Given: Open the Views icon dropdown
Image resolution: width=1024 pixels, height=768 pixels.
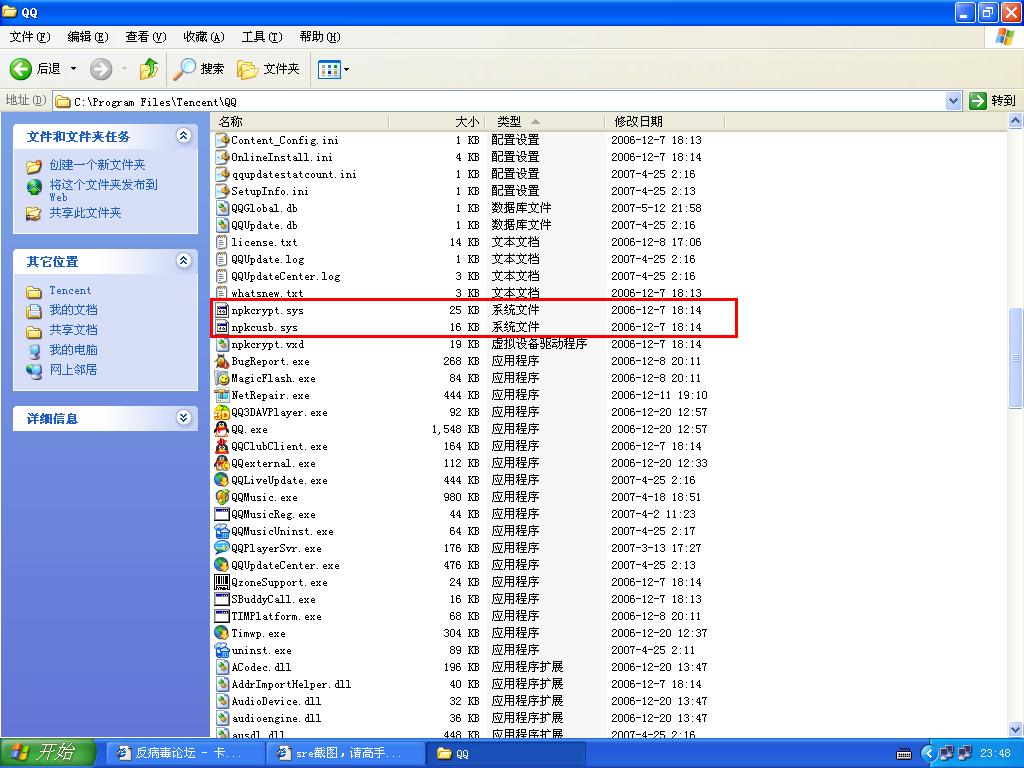Looking at the screenshot, I should pyautogui.click(x=333, y=69).
